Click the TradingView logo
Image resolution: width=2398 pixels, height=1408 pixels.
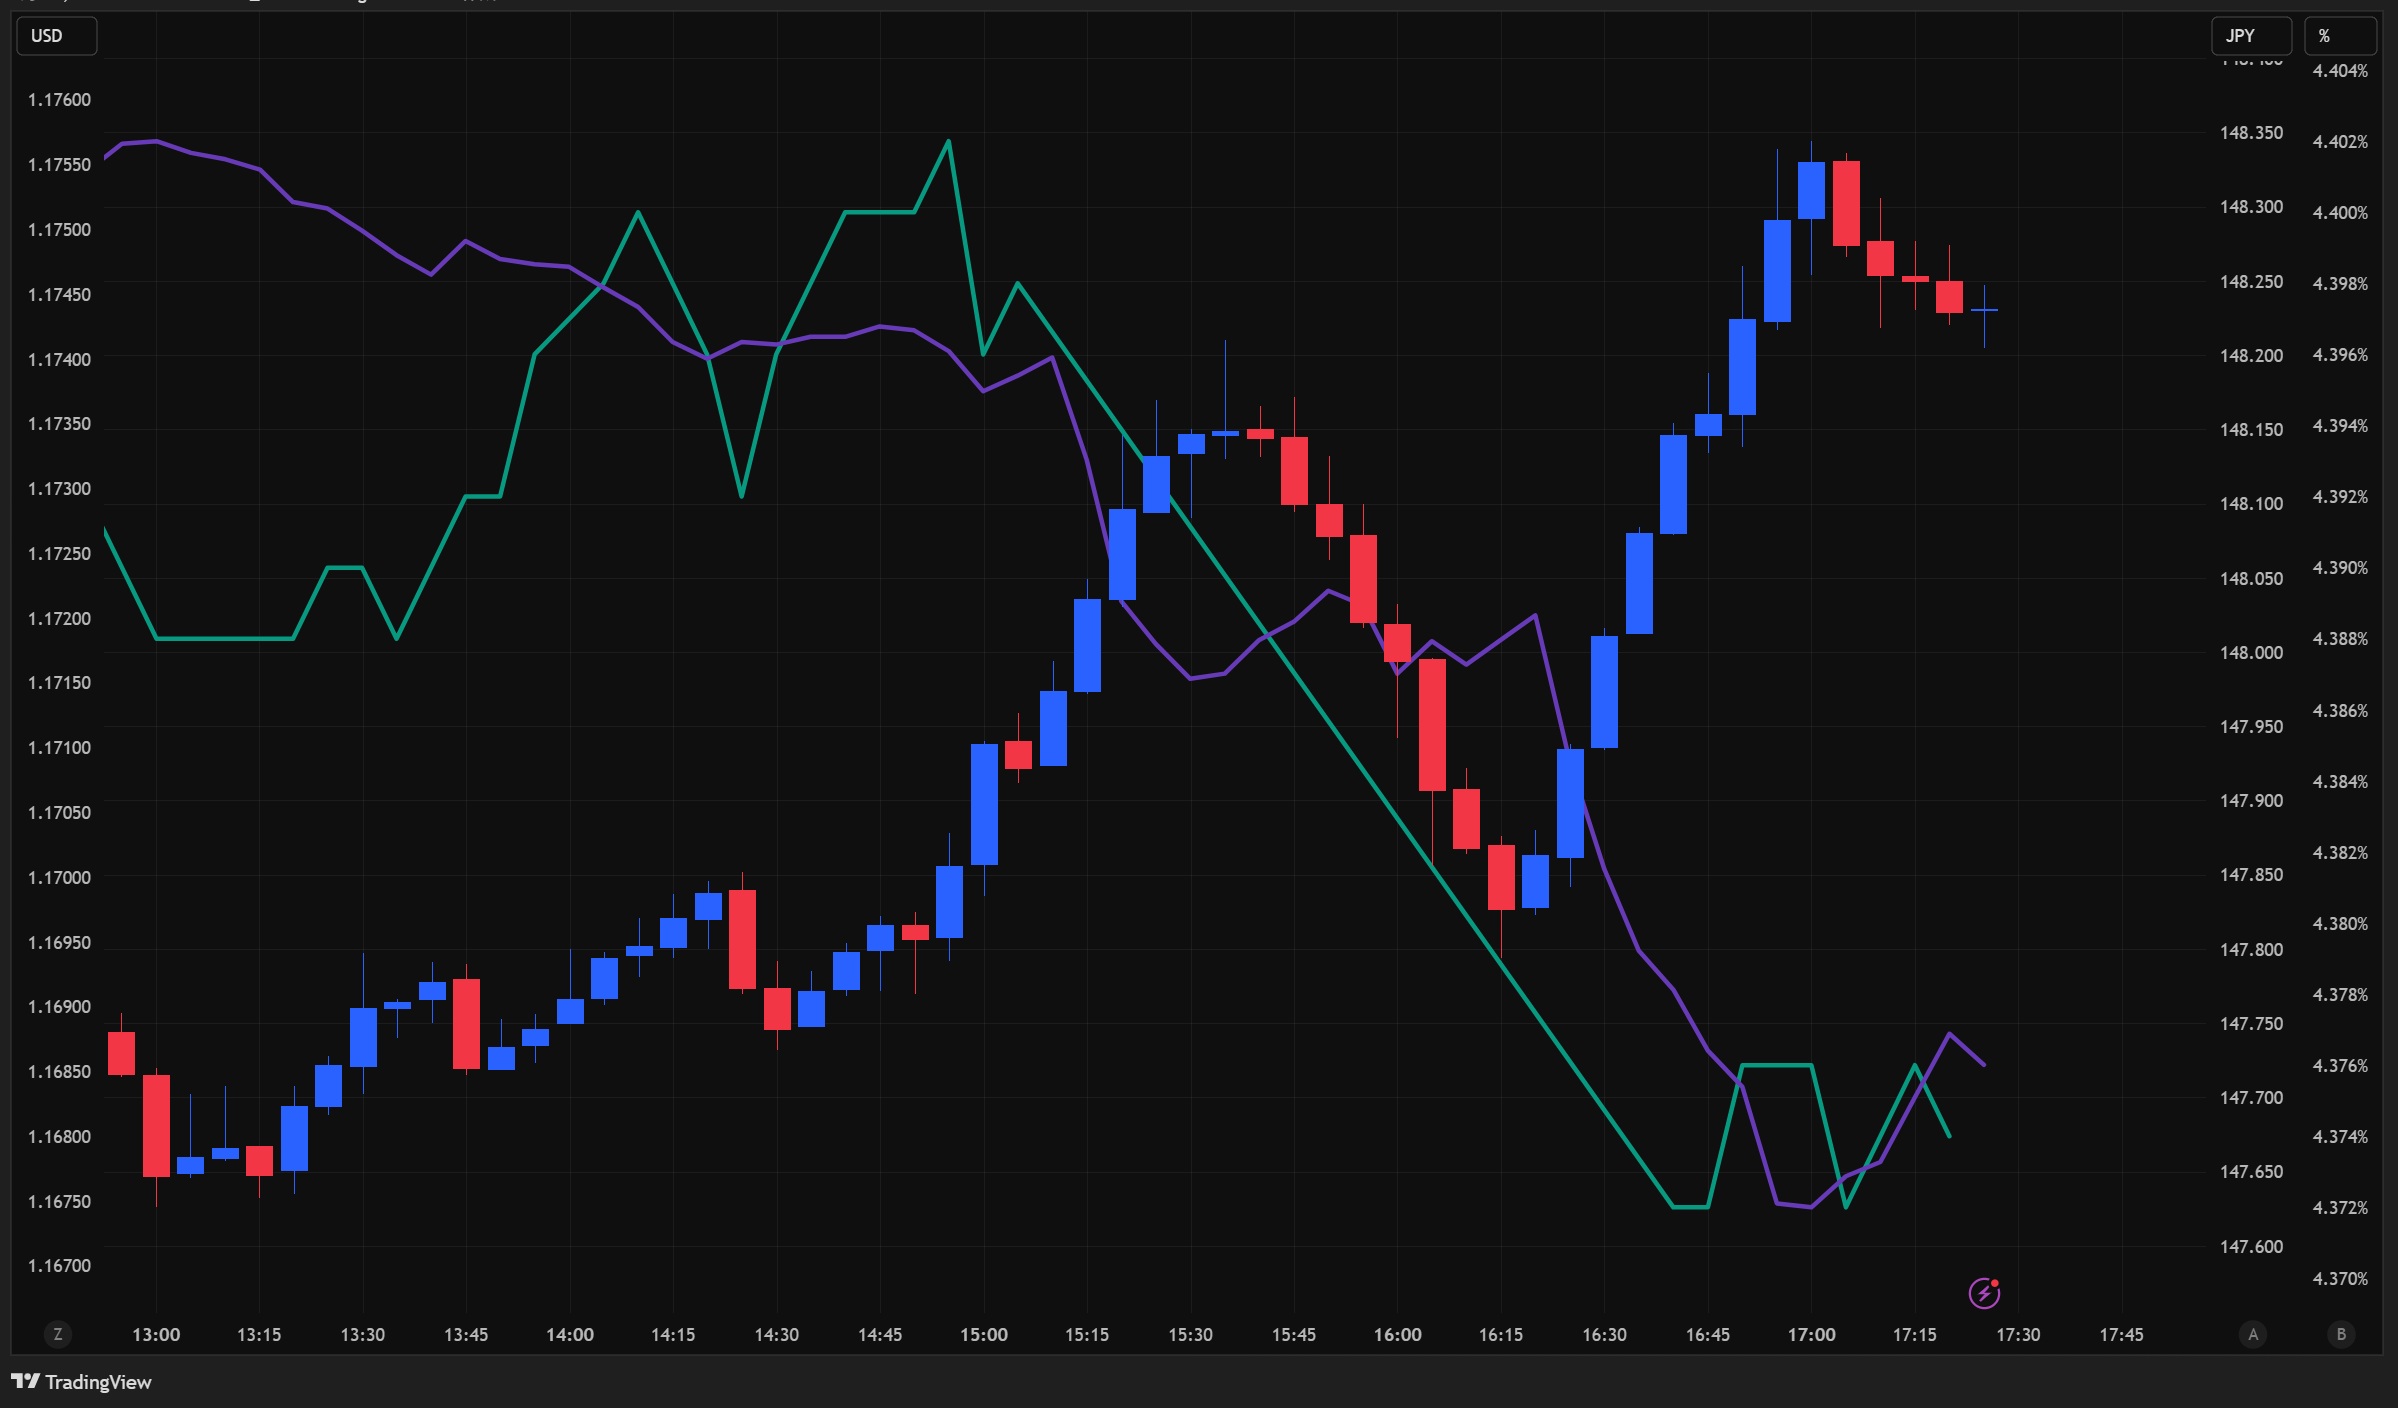82,1382
